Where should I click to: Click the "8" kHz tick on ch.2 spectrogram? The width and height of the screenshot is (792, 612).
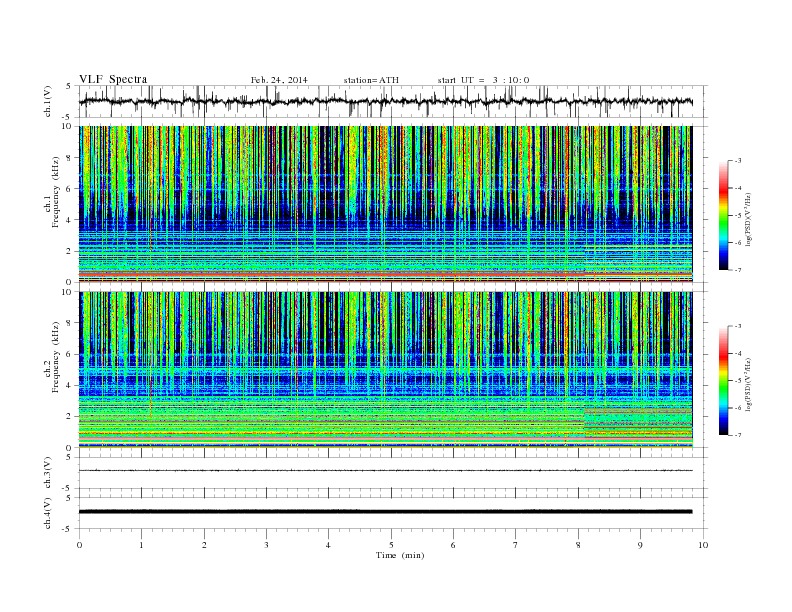[x=69, y=323]
